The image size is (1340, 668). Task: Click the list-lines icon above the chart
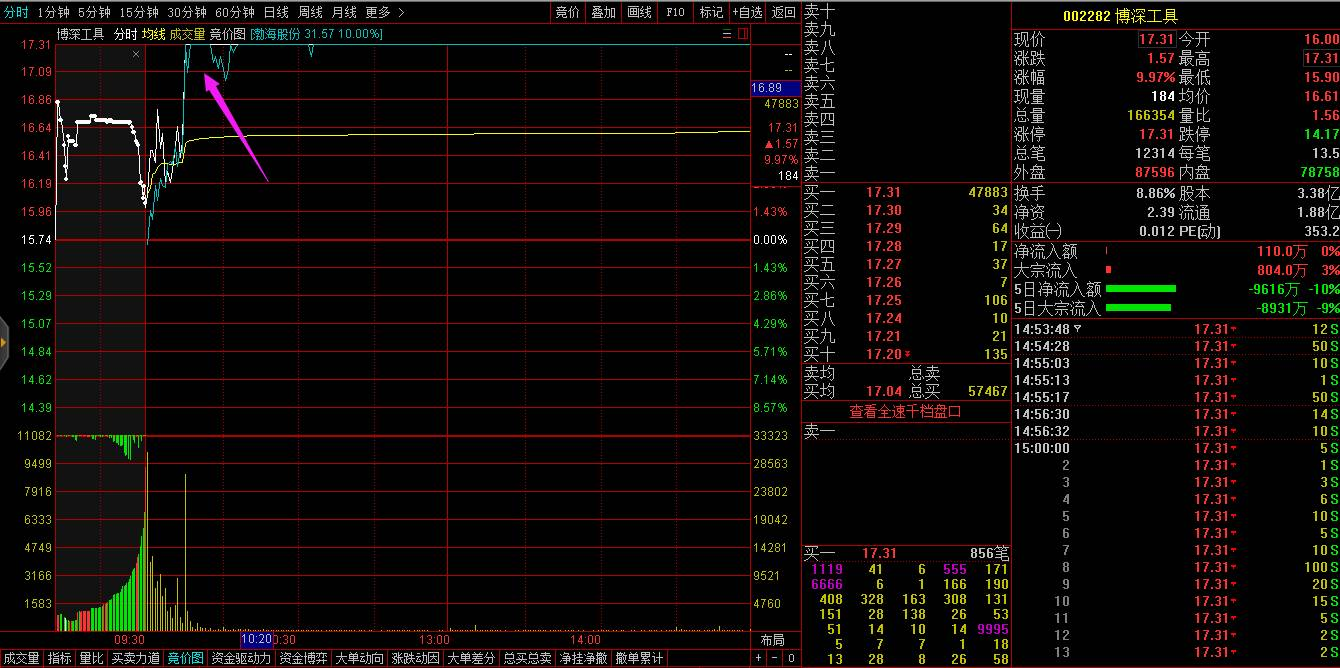(x=727, y=33)
